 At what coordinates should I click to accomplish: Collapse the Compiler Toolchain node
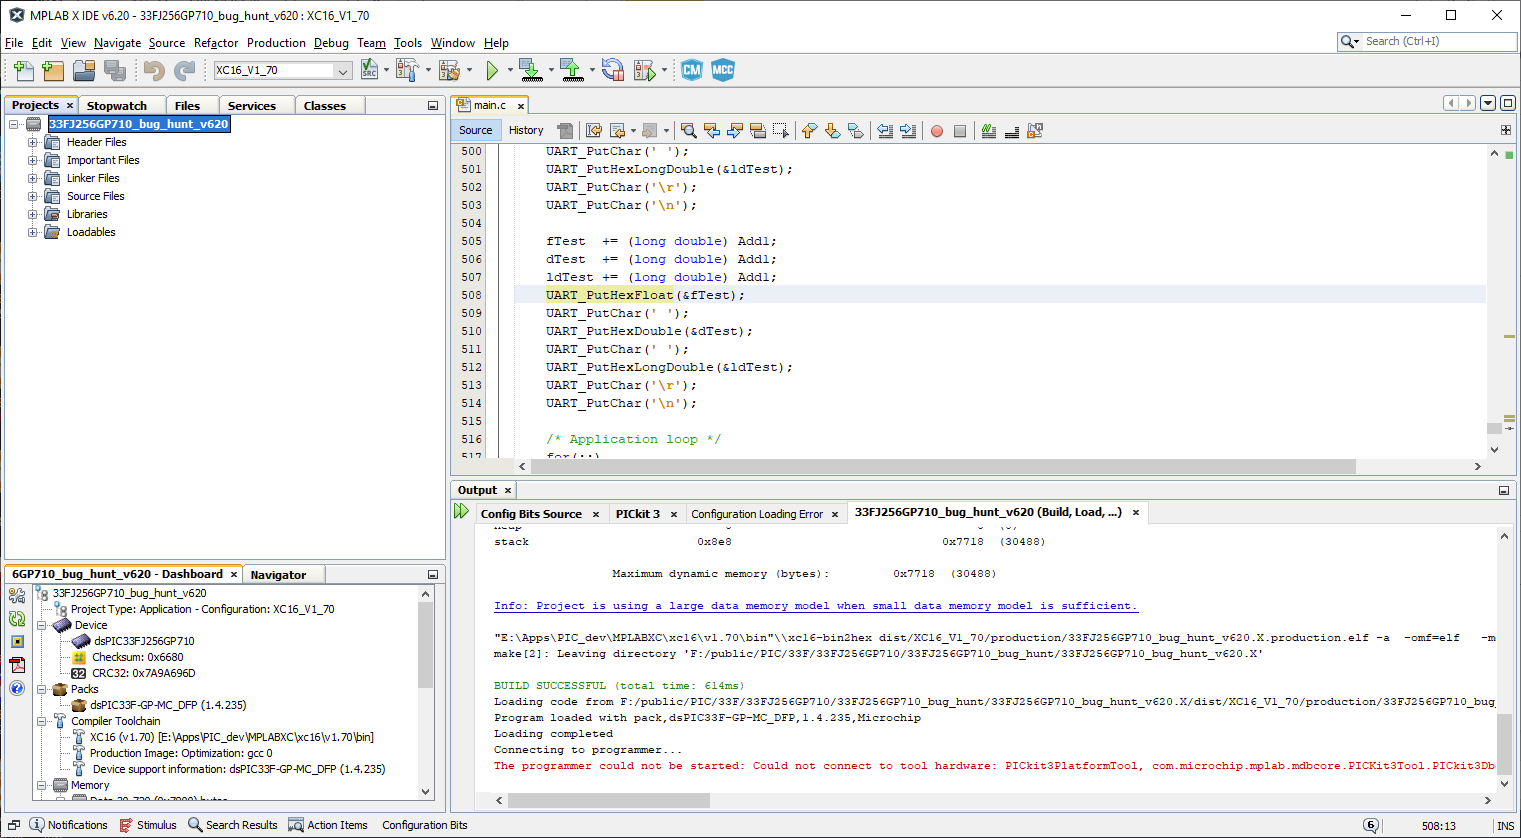click(x=42, y=721)
